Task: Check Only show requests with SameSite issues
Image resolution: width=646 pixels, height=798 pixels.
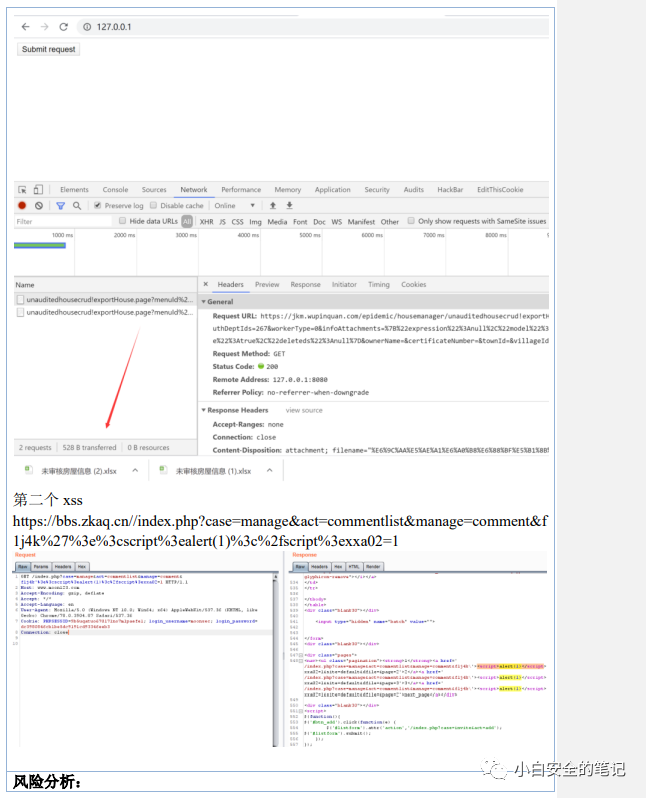Action: pos(411,221)
